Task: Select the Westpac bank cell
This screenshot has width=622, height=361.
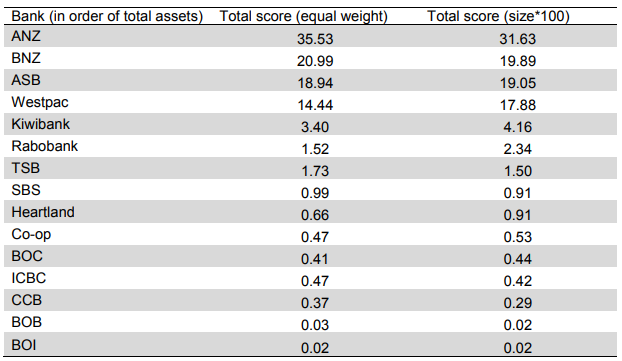Action: [x=40, y=102]
